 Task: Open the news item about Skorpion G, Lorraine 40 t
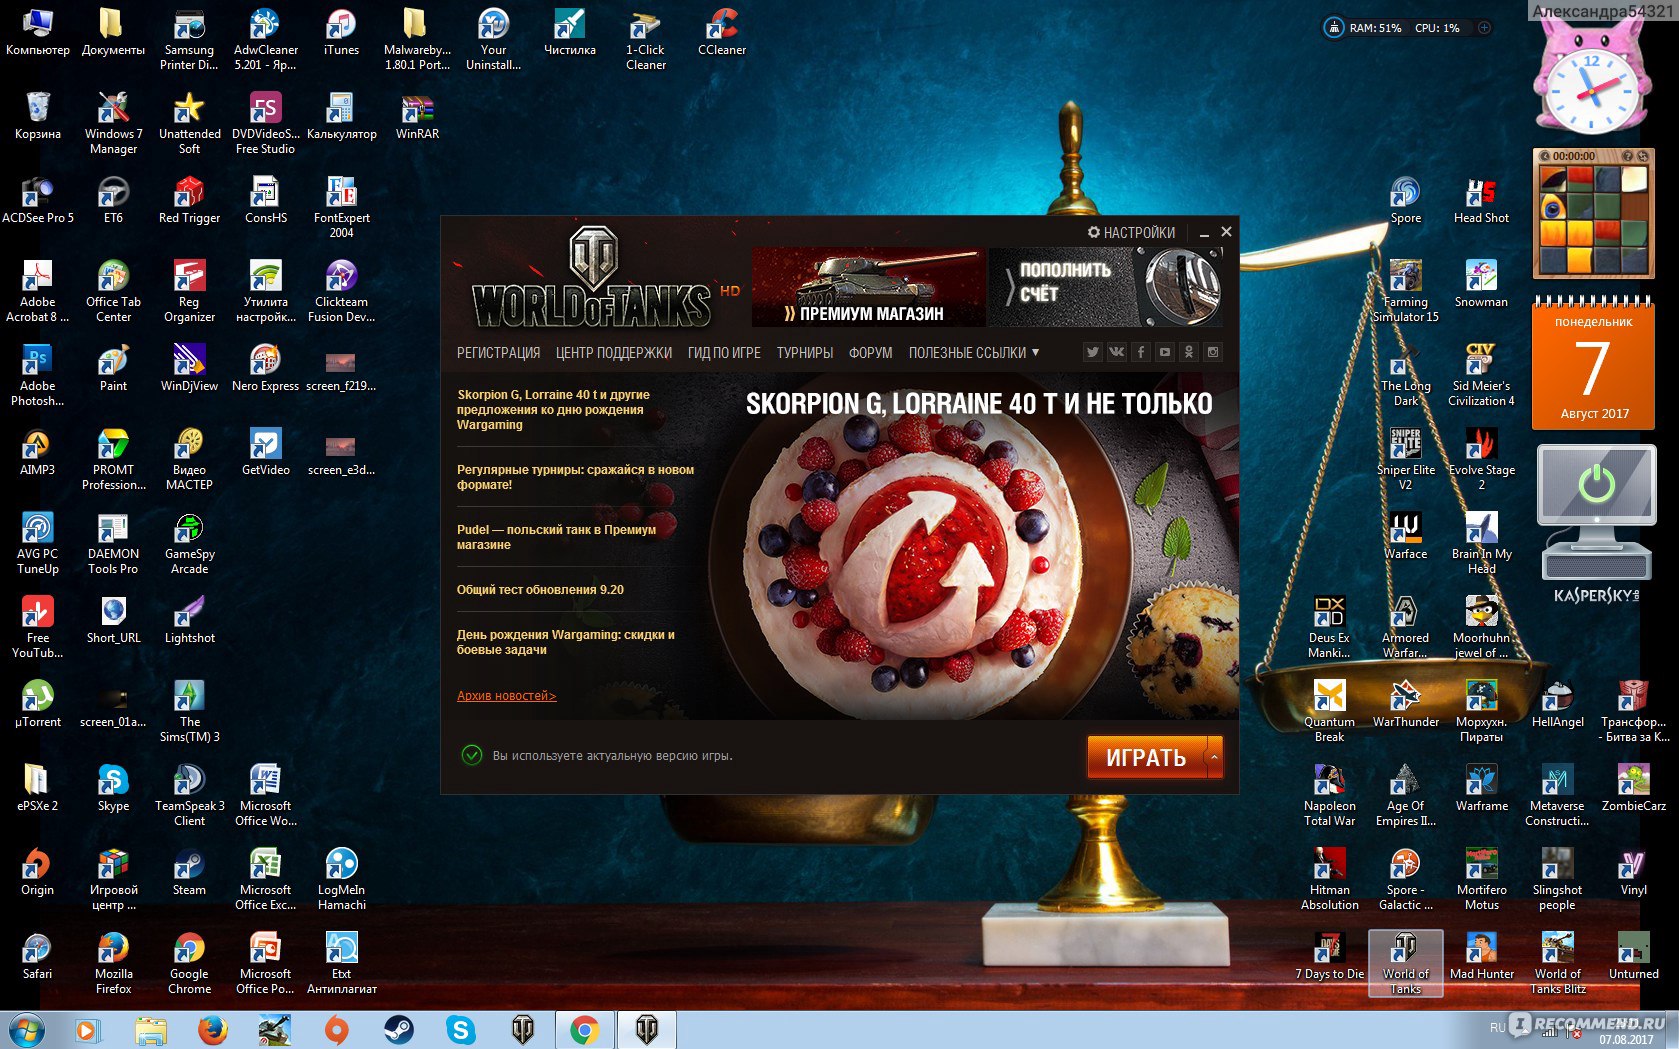point(554,410)
